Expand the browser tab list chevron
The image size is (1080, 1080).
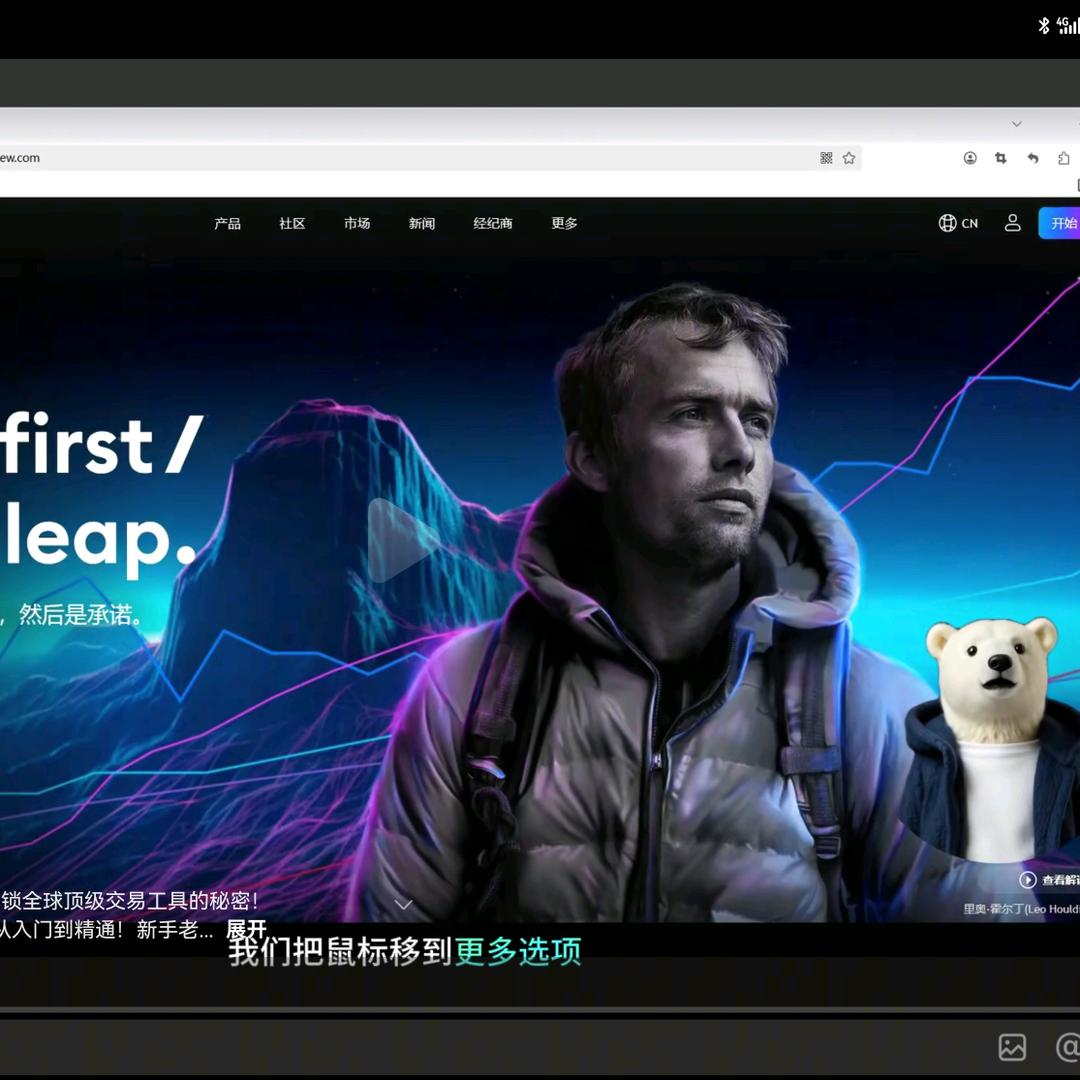1016,124
